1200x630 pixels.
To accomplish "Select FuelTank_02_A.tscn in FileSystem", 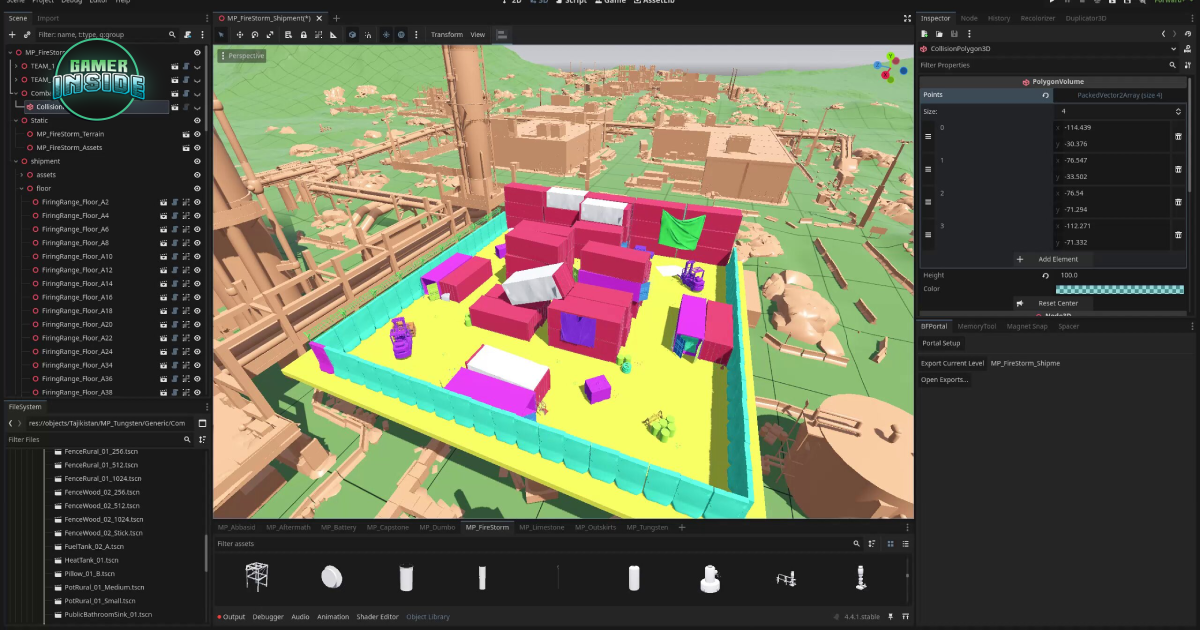I will 94,547.
